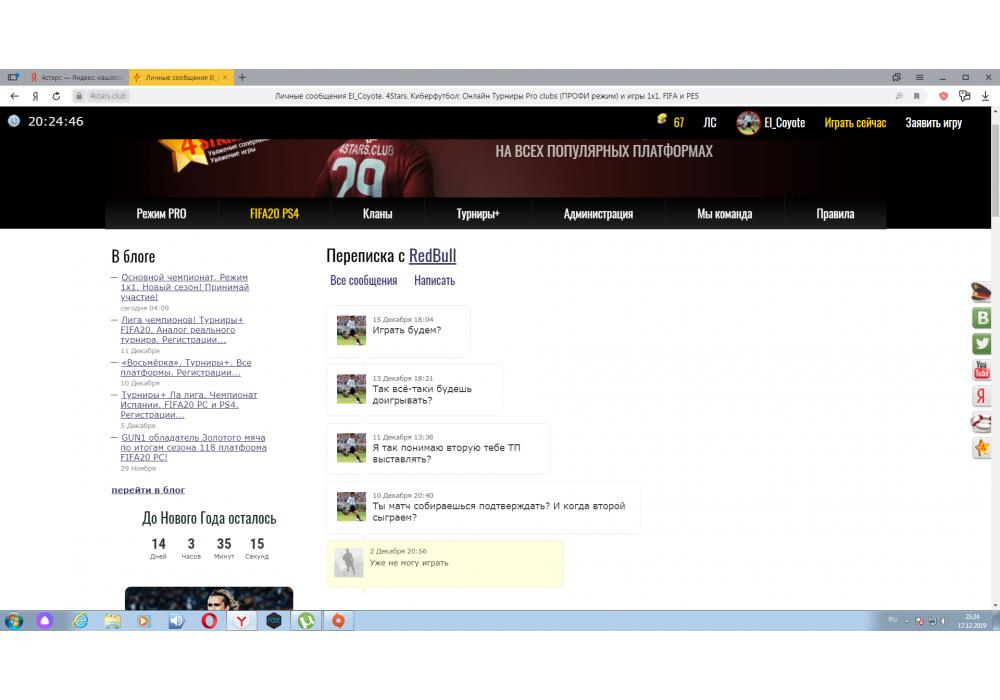Click avatar beside 'Уже не могу играть' message
The height and width of the screenshot is (700, 1000).
point(349,562)
